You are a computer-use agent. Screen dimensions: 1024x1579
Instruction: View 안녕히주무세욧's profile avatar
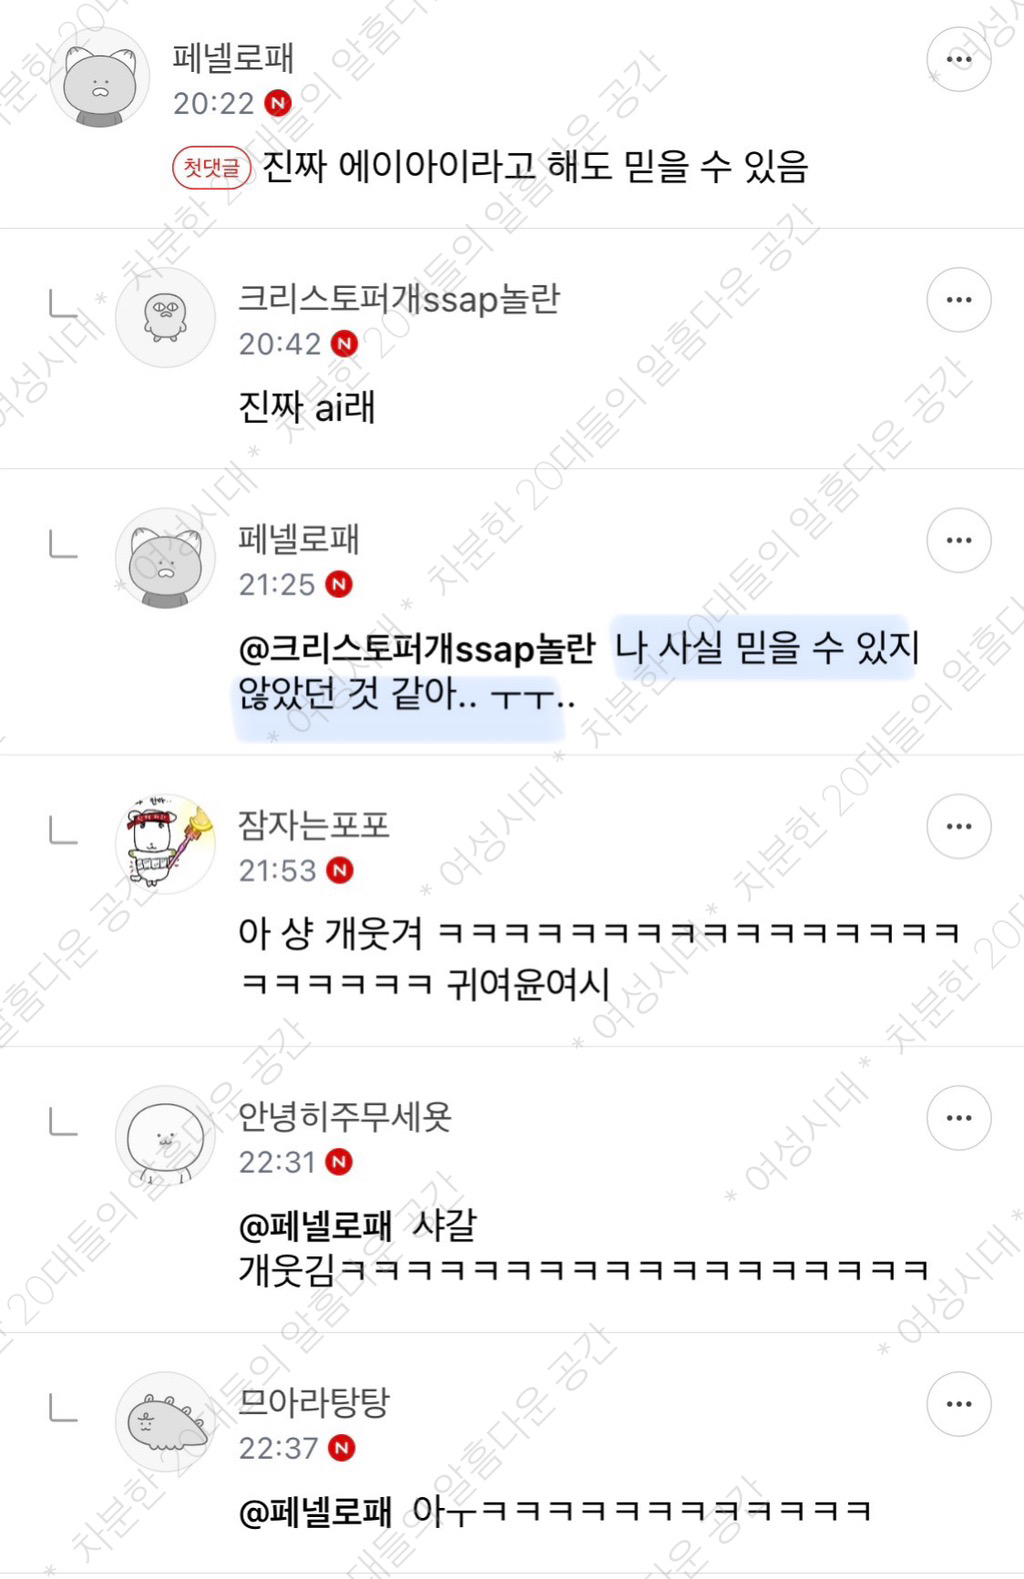click(x=165, y=1135)
